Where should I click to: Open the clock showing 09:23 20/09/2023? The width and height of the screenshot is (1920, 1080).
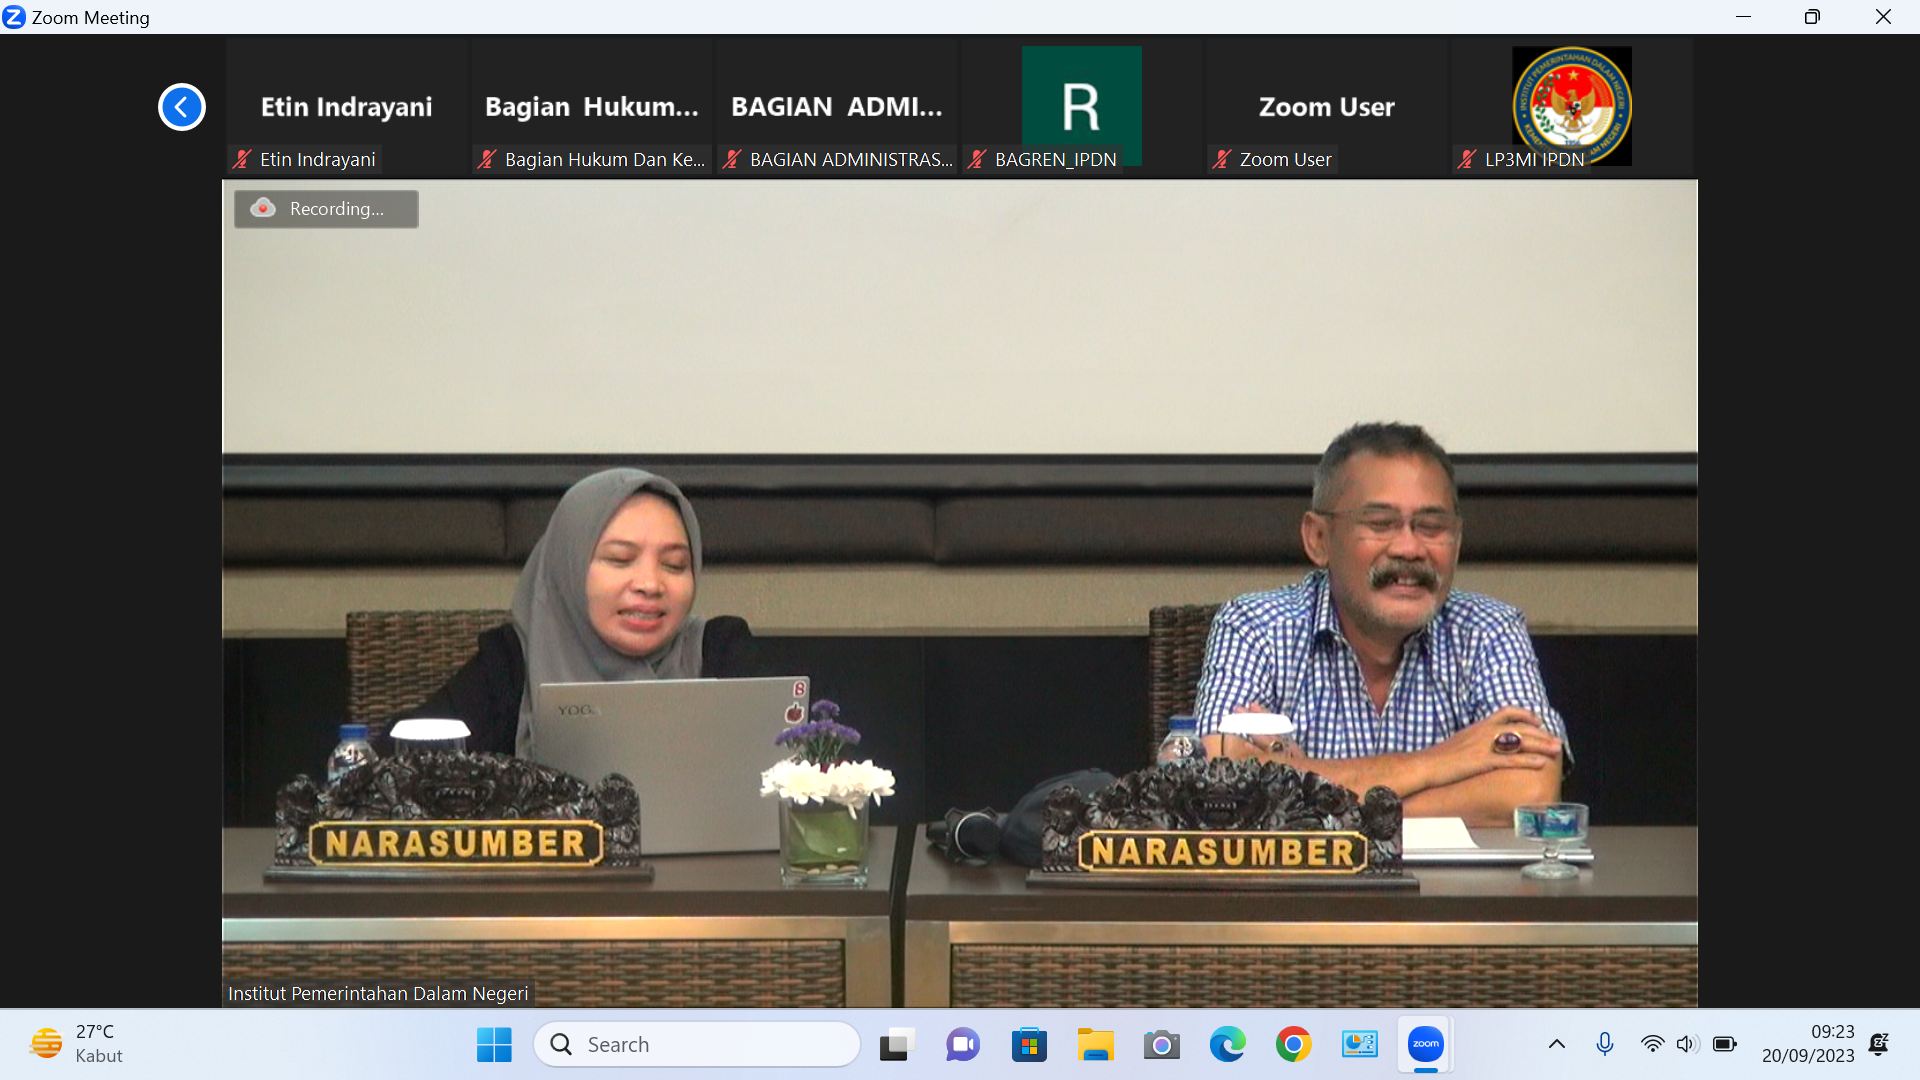[1808, 1044]
